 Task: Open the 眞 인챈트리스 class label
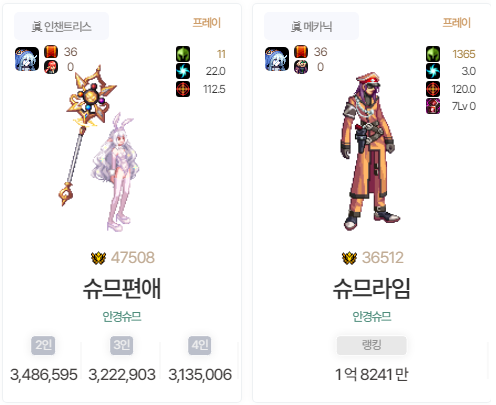61,26
